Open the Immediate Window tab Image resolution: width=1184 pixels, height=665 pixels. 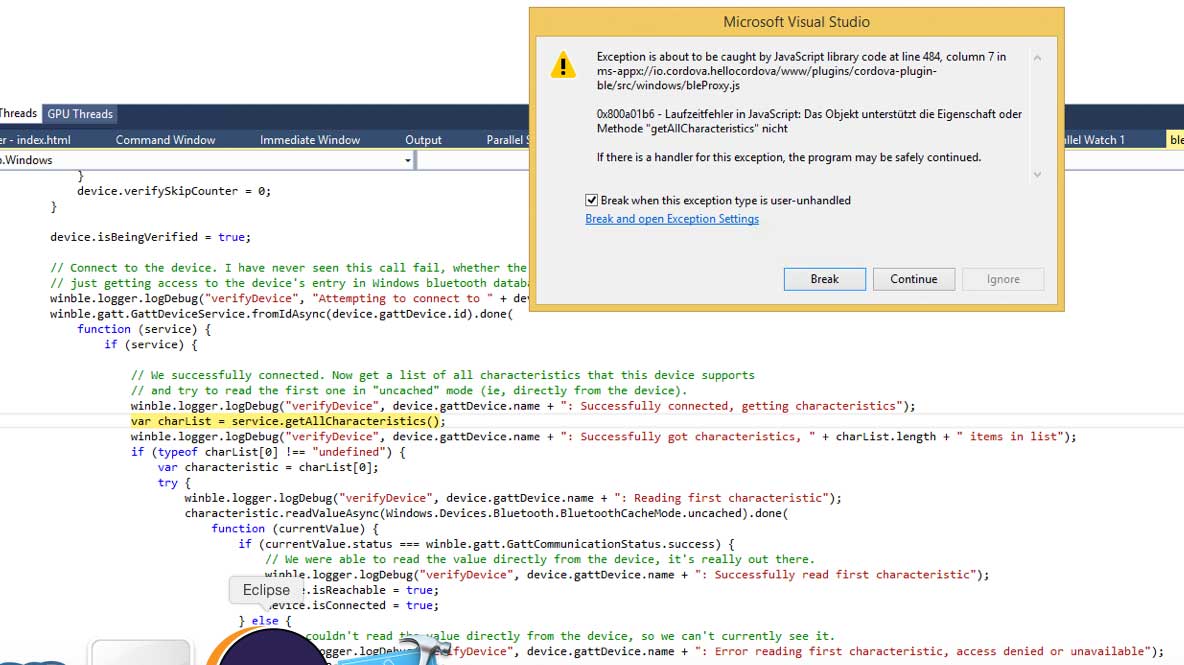coord(310,140)
